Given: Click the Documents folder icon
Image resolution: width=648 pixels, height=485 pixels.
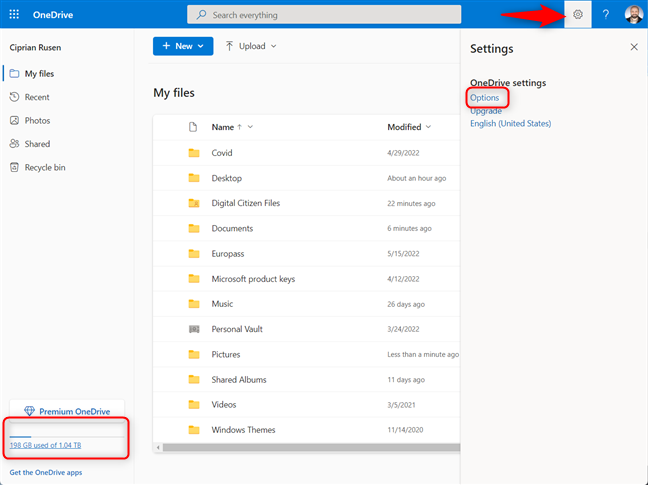Looking at the screenshot, I should [x=194, y=228].
